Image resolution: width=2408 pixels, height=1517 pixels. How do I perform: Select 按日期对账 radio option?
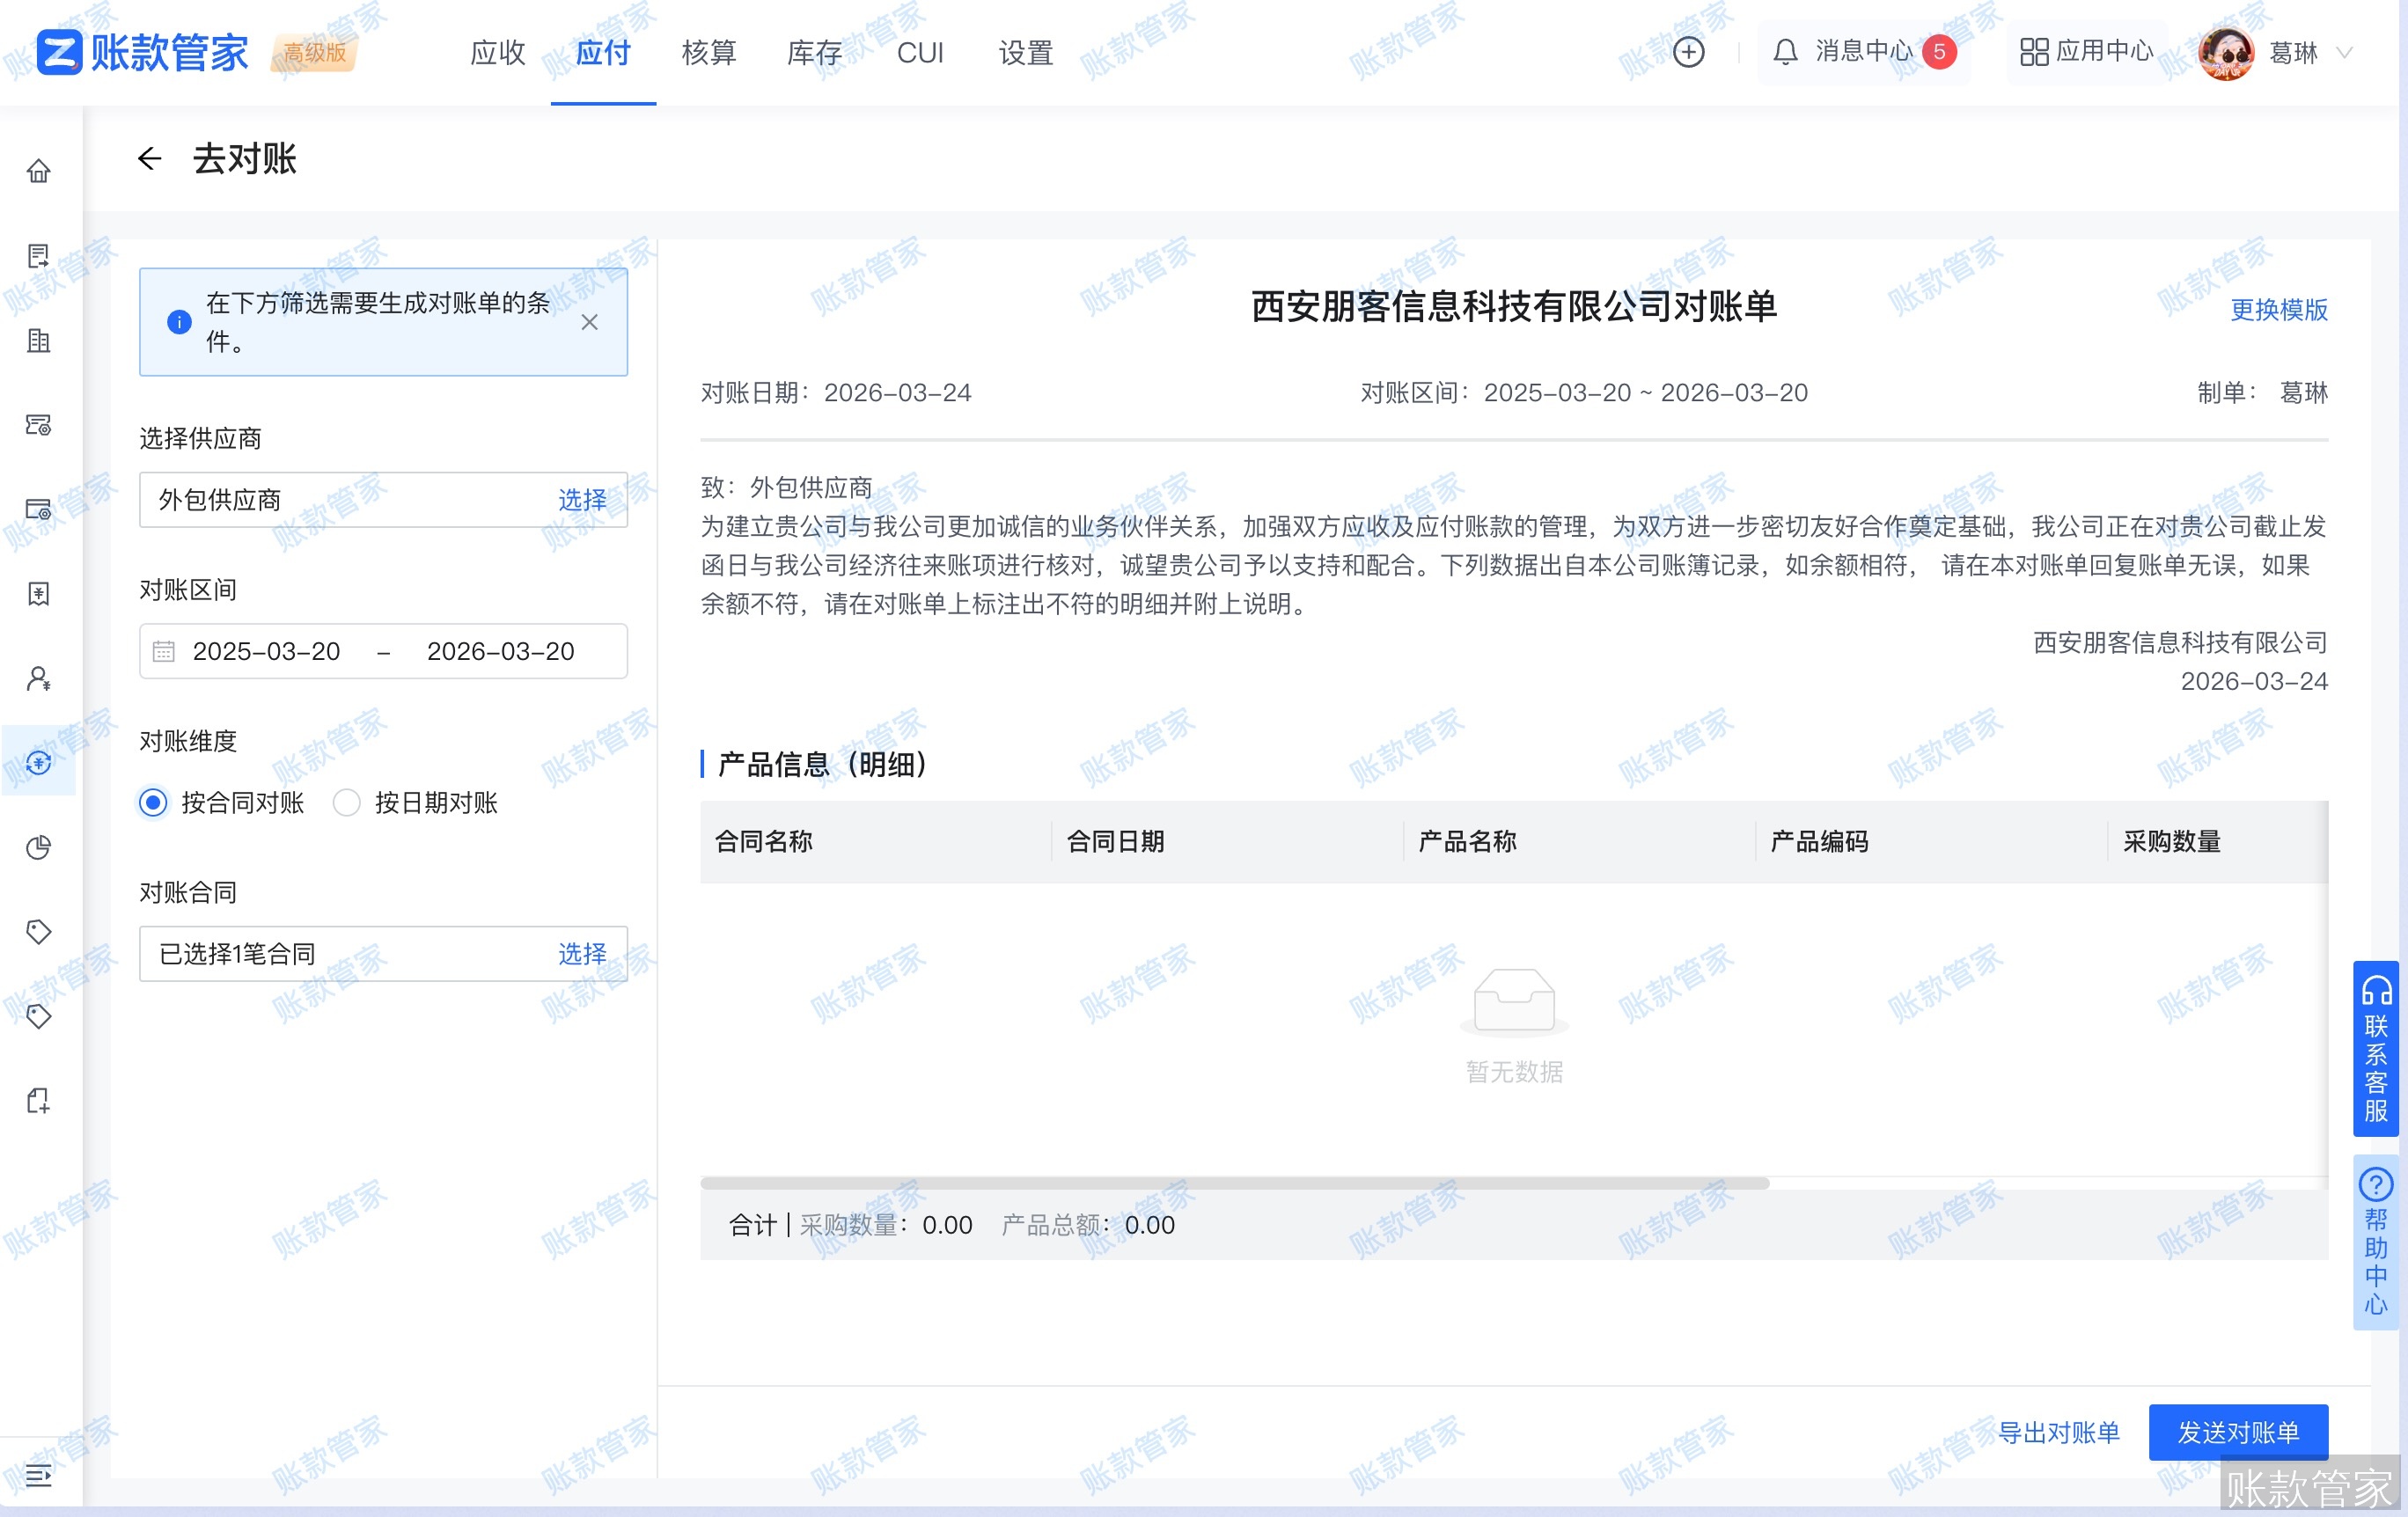pos(346,802)
